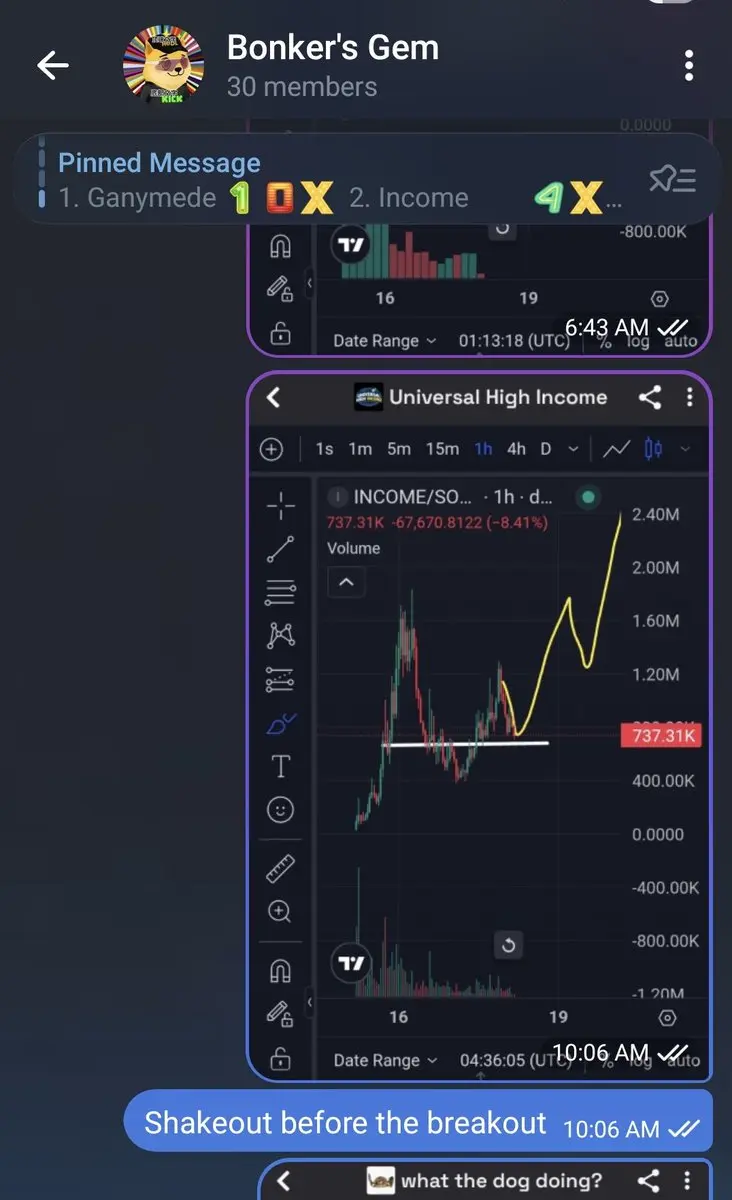732x1200 pixels.
Task: Open three-dot menu in Universal High Income chart
Action: click(x=689, y=397)
